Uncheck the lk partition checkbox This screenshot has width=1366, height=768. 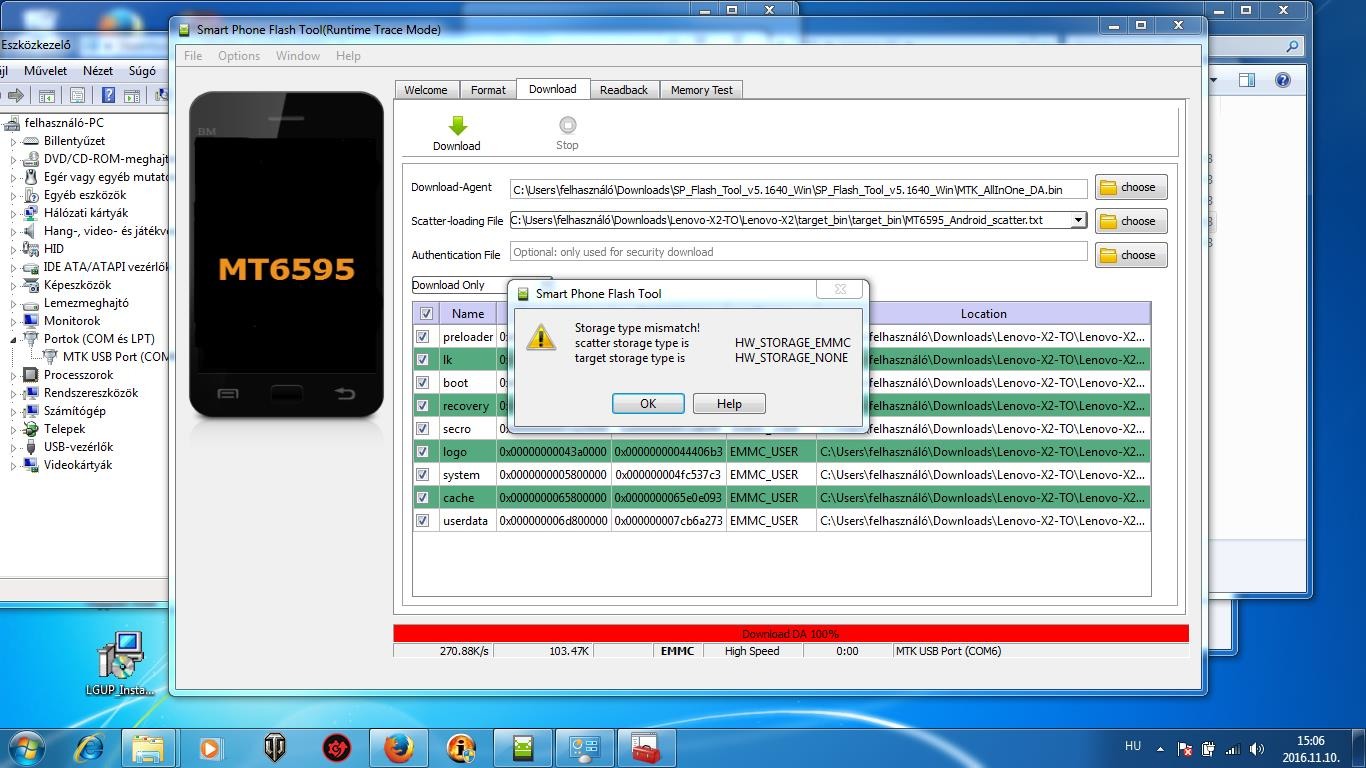tap(423, 360)
